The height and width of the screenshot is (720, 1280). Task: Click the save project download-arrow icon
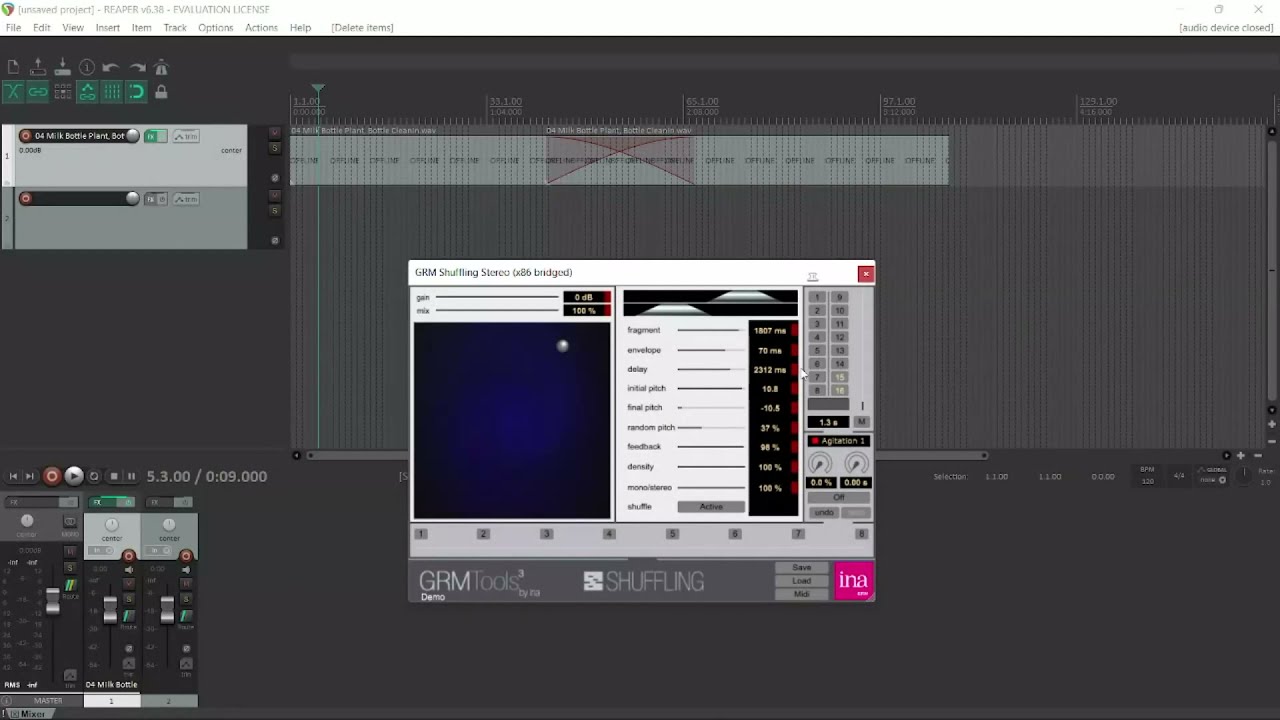click(62, 68)
